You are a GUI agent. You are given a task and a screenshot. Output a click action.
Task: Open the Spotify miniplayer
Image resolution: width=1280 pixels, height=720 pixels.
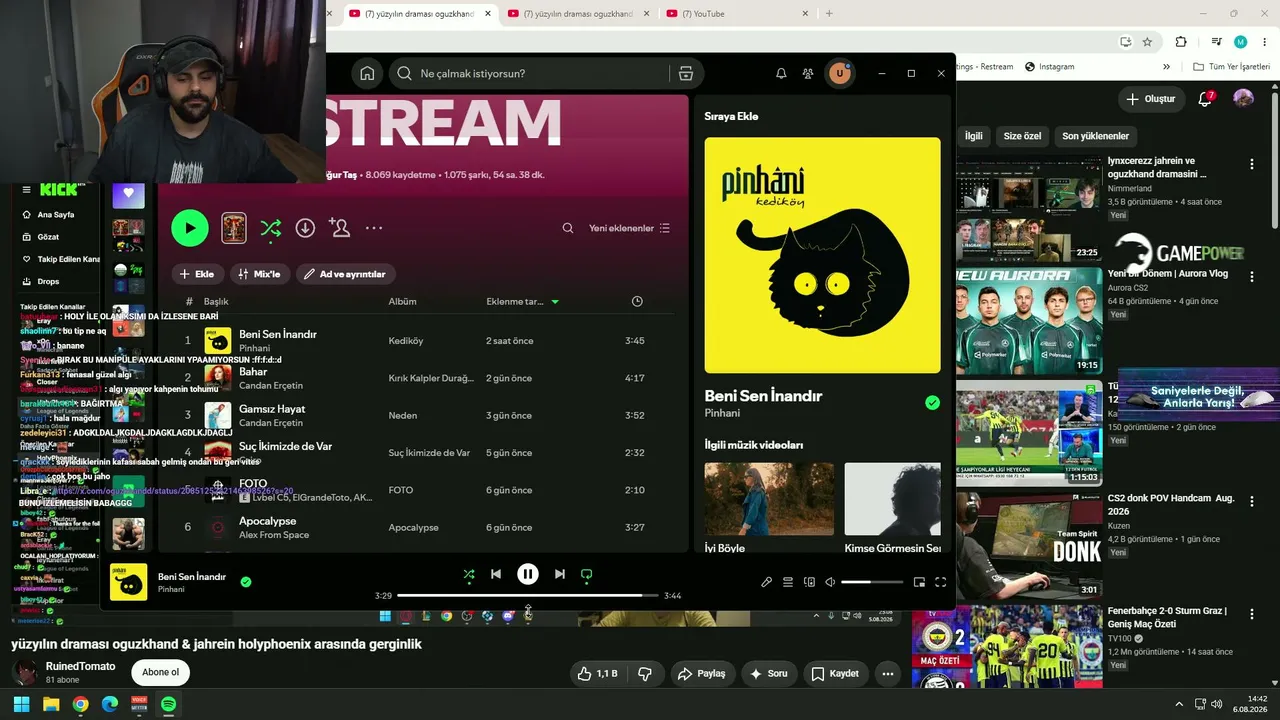point(919,582)
